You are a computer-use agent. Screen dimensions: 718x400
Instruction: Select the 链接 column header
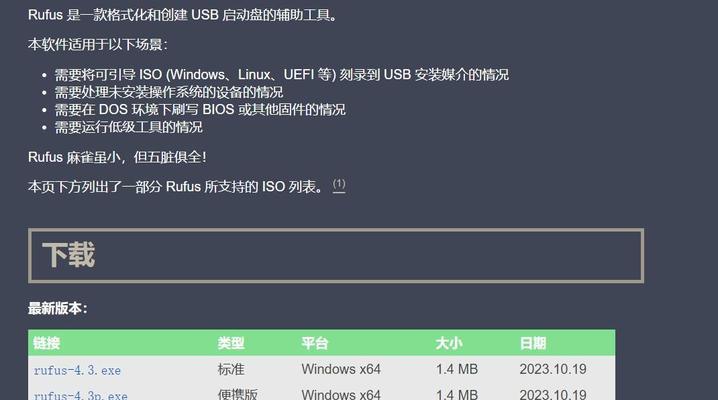[47, 343]
